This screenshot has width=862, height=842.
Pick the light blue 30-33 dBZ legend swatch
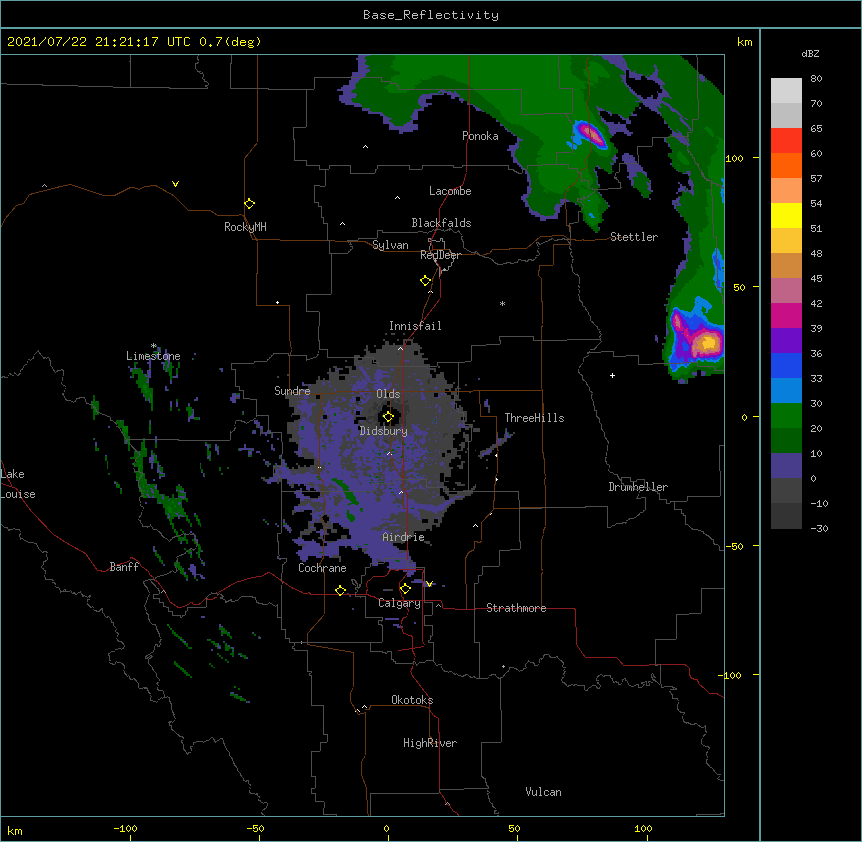coord(786,391)
